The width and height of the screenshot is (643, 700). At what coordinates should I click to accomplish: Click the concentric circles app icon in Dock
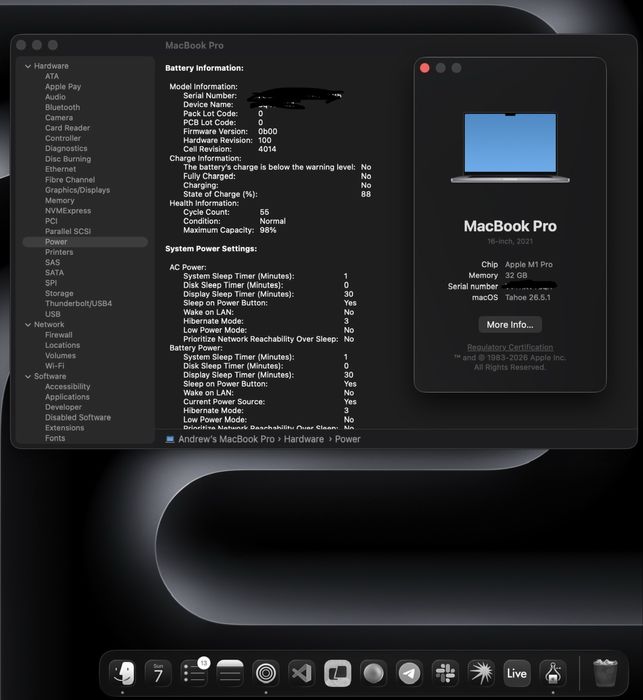[x=266, y=673]
